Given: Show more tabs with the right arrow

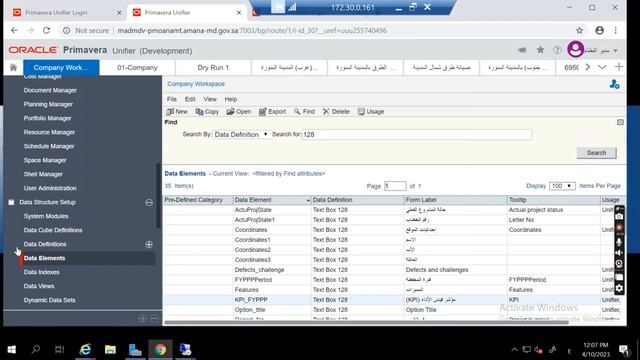Looking at the screenshot, I should 587,67.
